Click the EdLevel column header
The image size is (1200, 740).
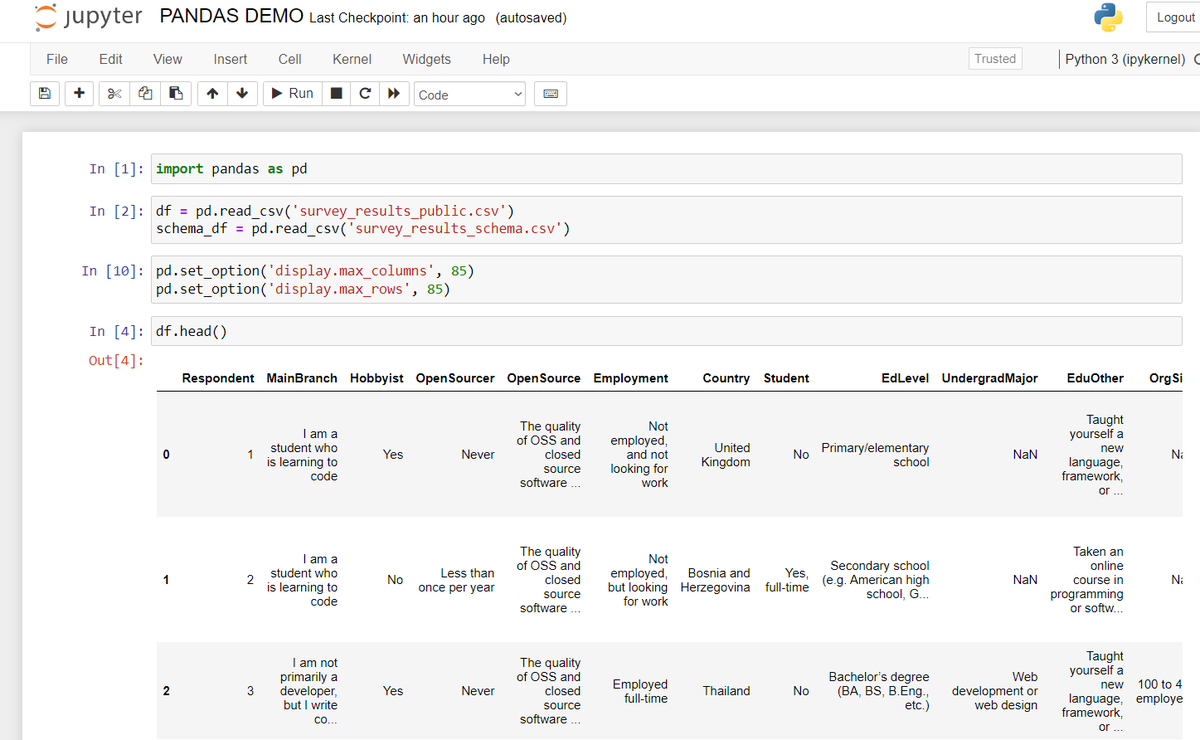click(x=905, y=378)
